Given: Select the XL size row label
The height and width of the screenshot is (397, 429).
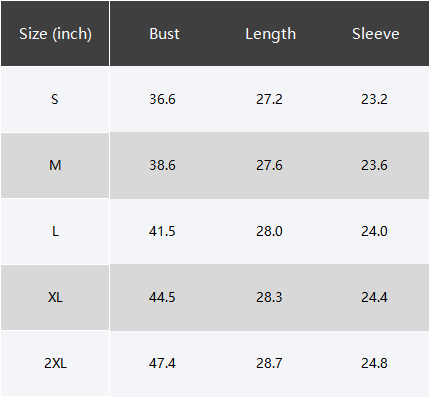Looking at the screenshot, I should (55, 297).
